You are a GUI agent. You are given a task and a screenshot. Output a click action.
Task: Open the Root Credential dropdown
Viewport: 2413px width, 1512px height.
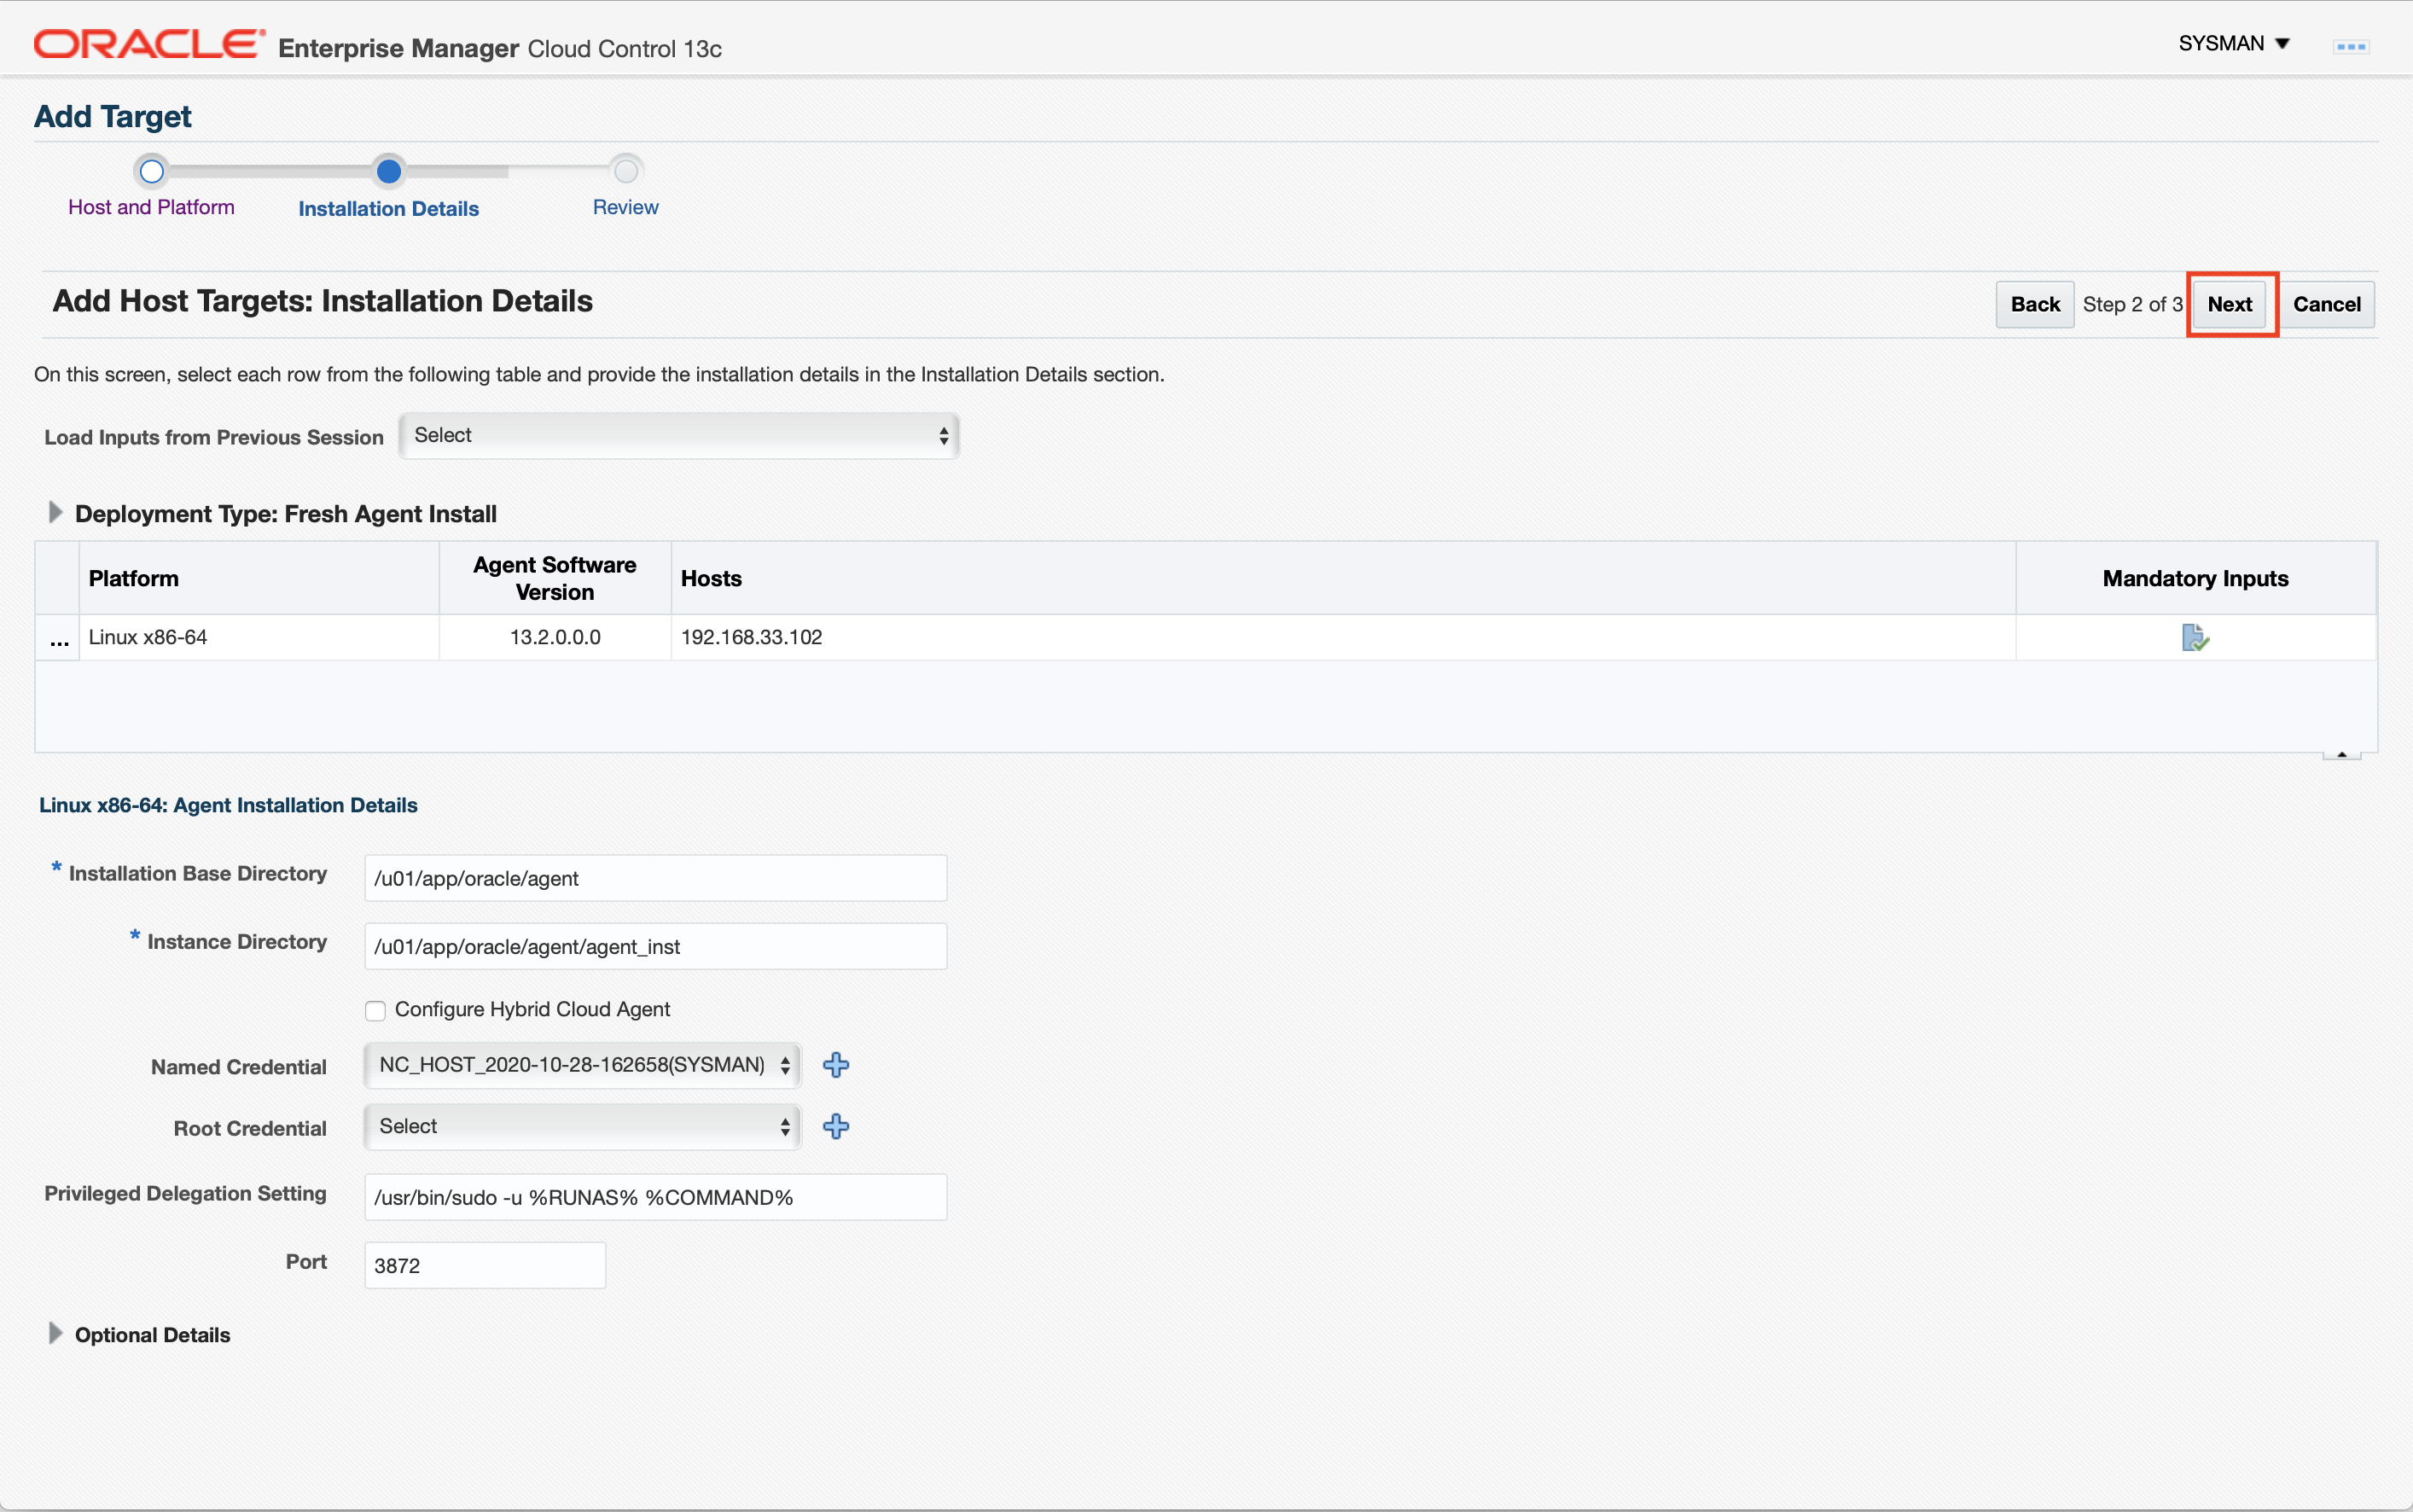[x=582, y=1127]
